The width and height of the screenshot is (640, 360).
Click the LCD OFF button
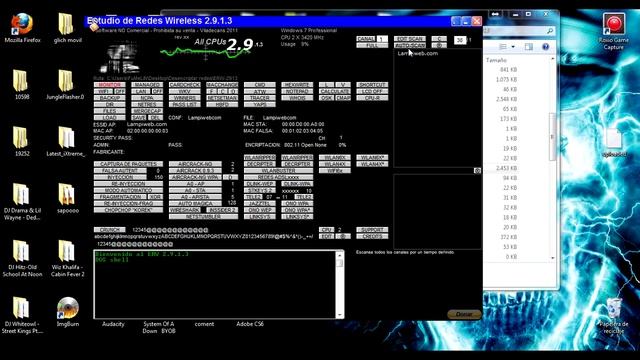click(372, 91)
